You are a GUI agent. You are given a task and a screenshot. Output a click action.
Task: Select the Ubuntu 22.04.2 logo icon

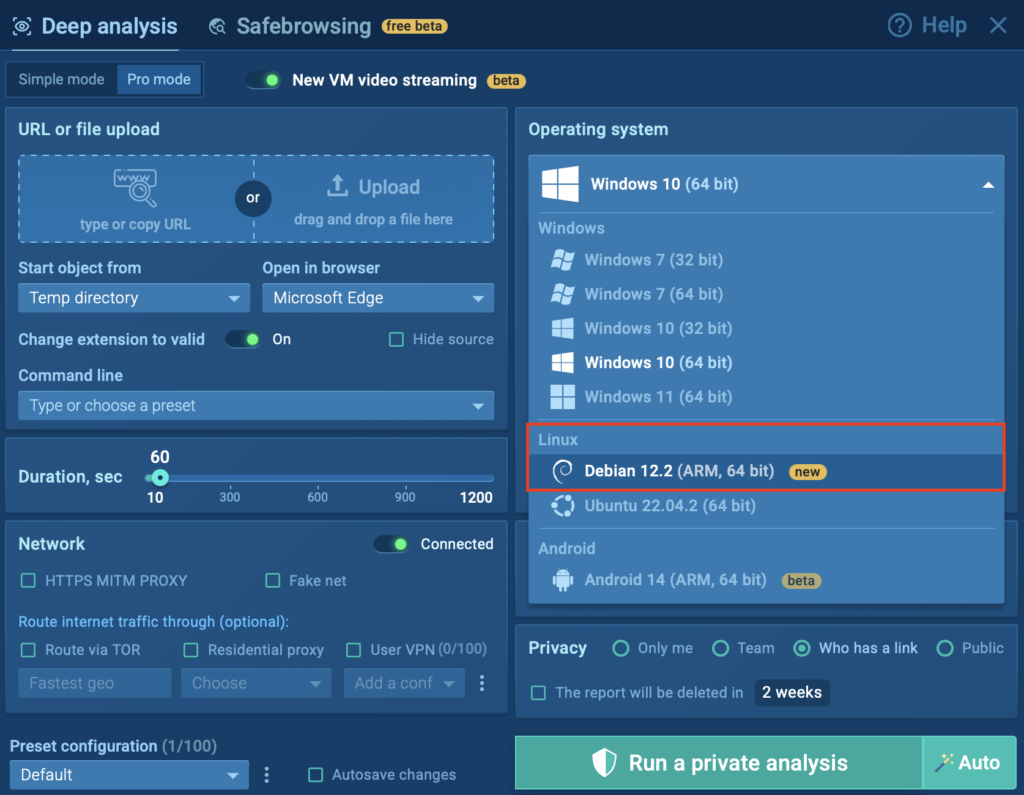pyautogui.click(x=563, y=506)
